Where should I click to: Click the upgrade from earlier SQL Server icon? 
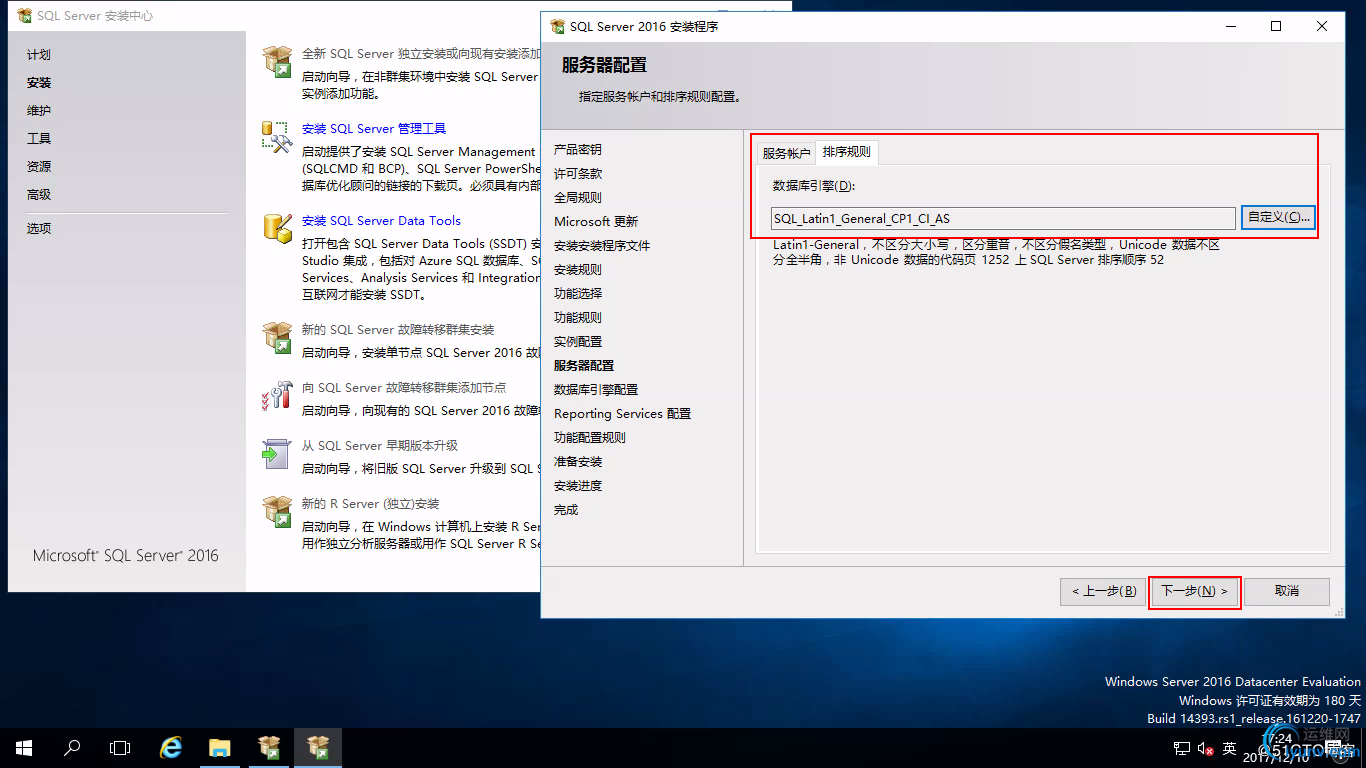click(277, 453)
